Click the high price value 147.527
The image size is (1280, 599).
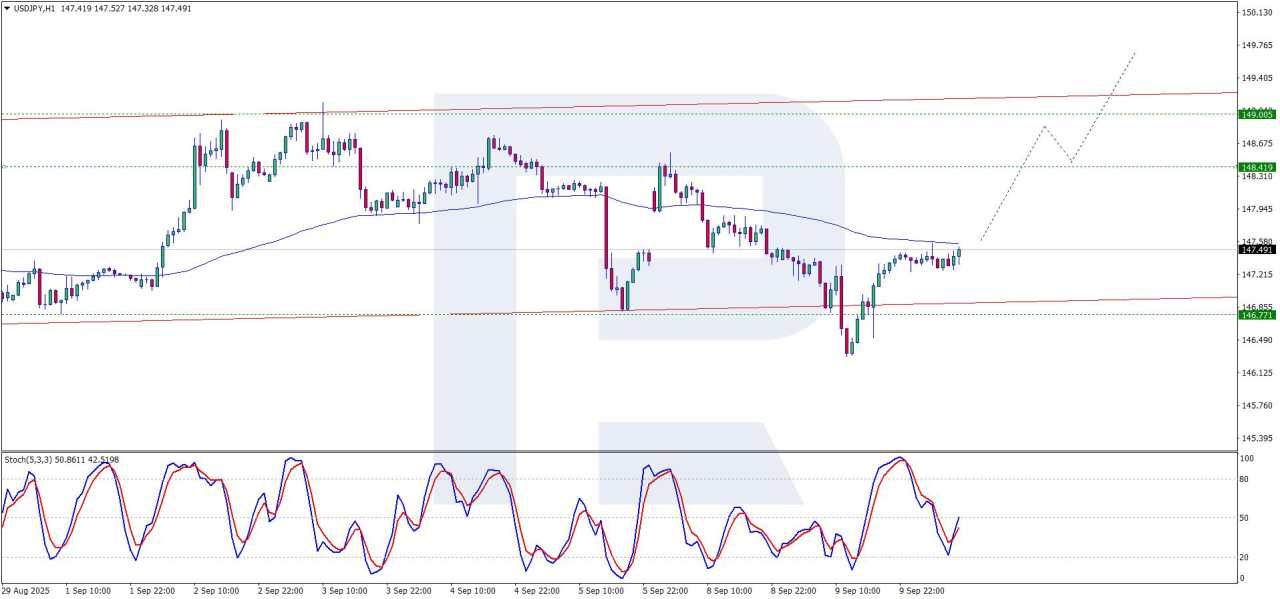pos(111,9)
